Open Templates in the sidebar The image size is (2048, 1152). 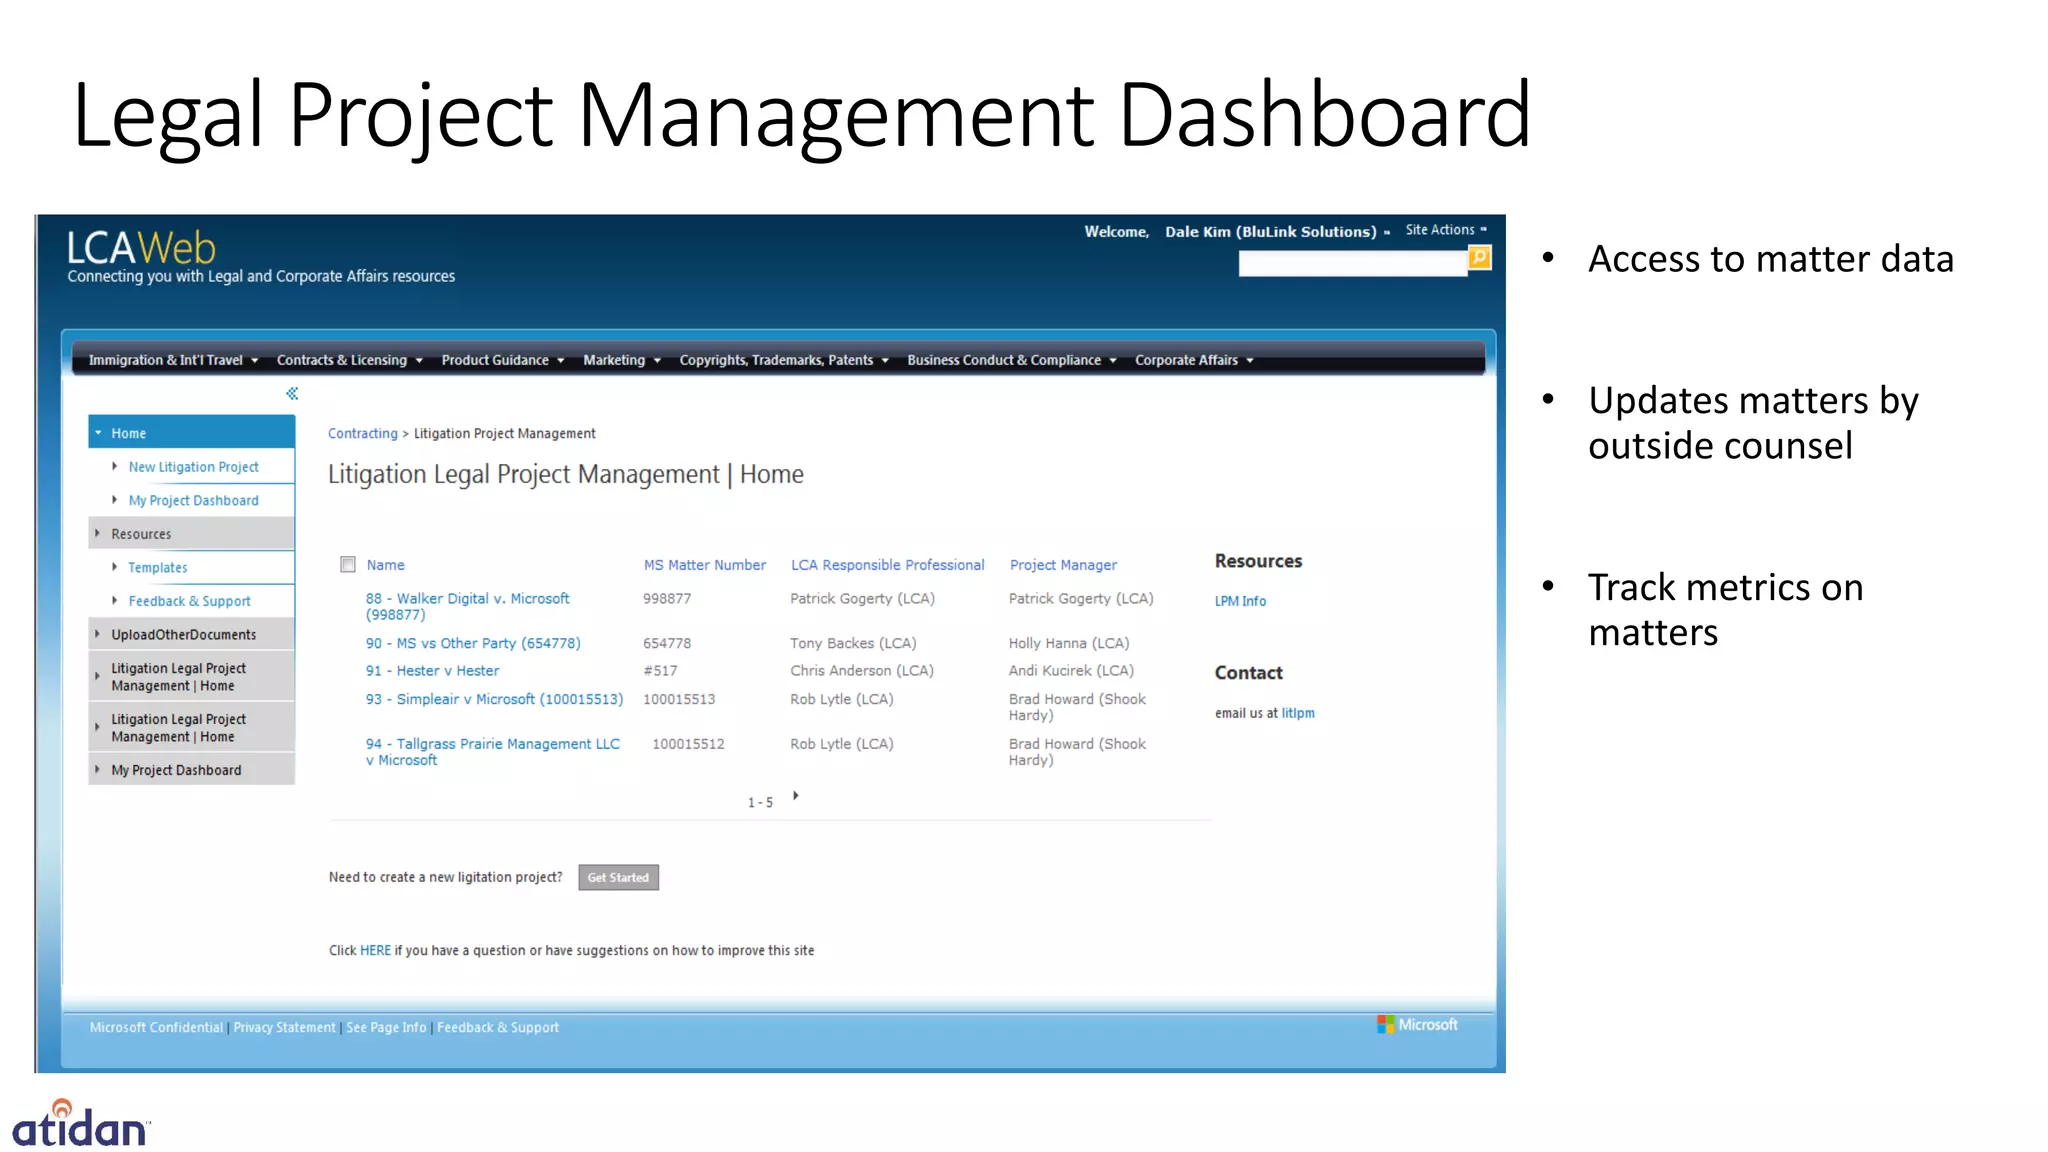[x=157, y=568]
